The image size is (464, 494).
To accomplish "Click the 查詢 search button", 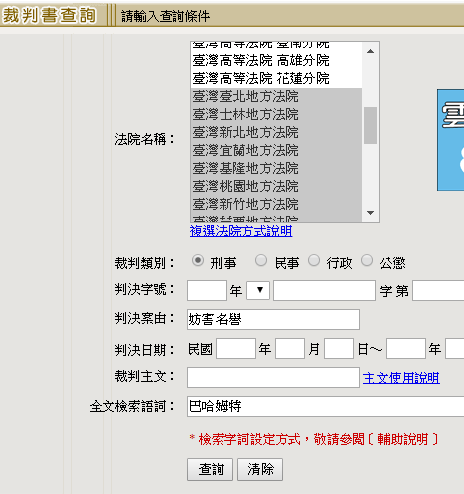I will (210, 469).
